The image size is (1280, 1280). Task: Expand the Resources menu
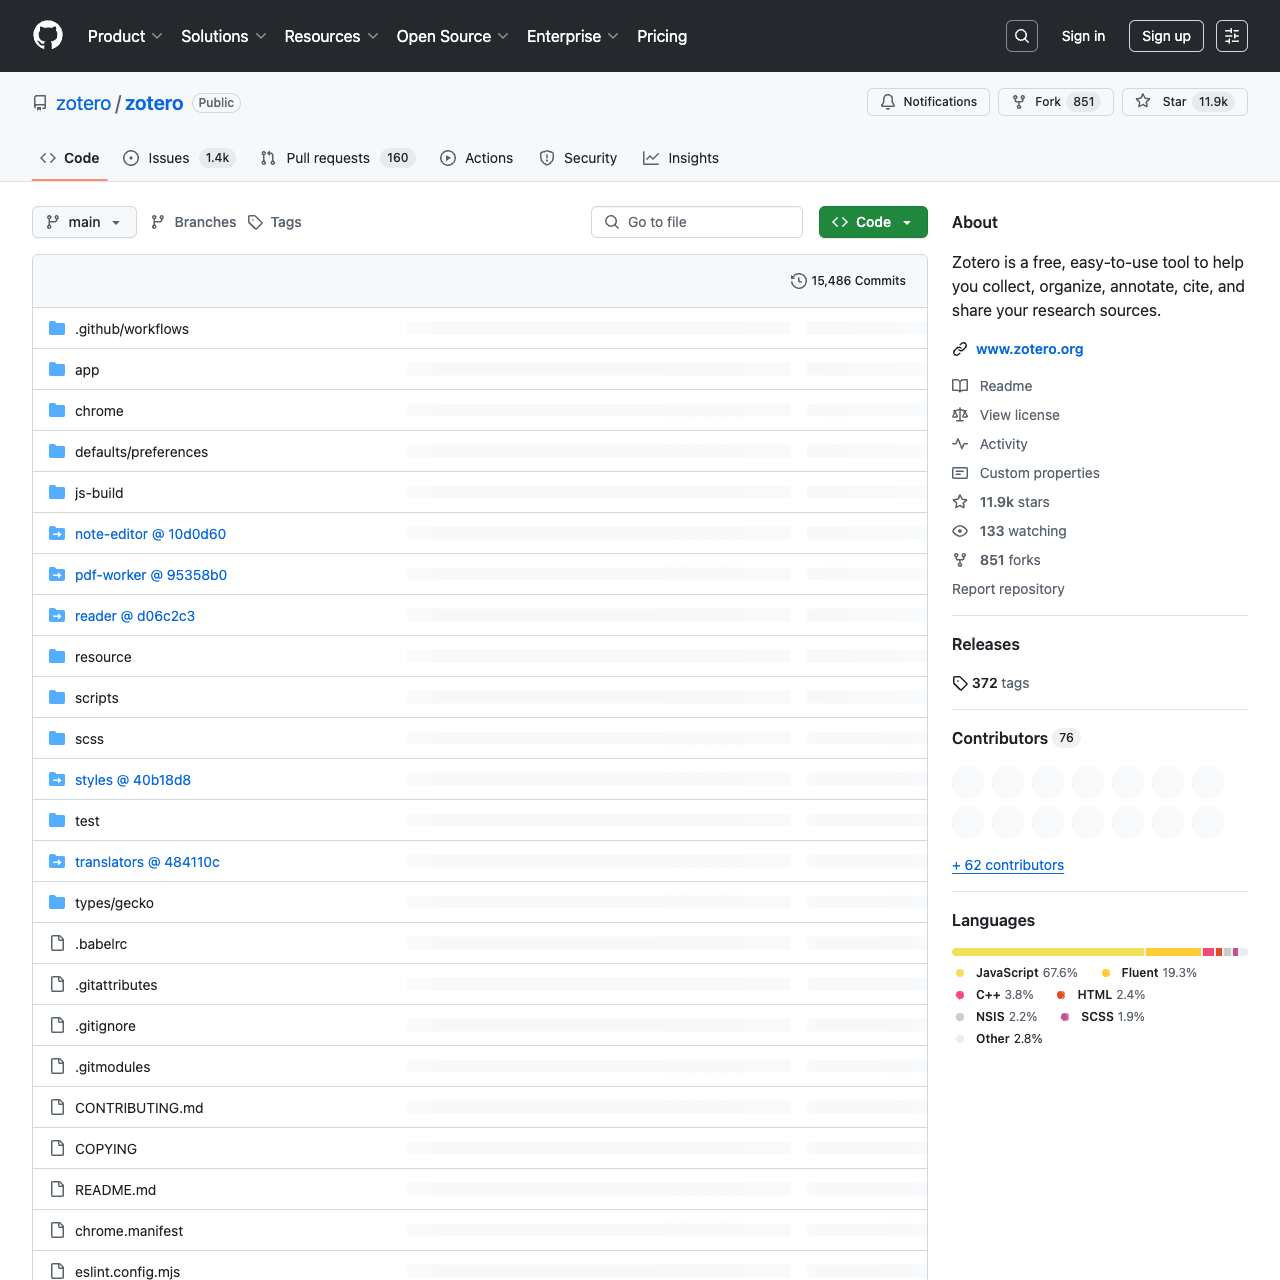pos(331,36)
